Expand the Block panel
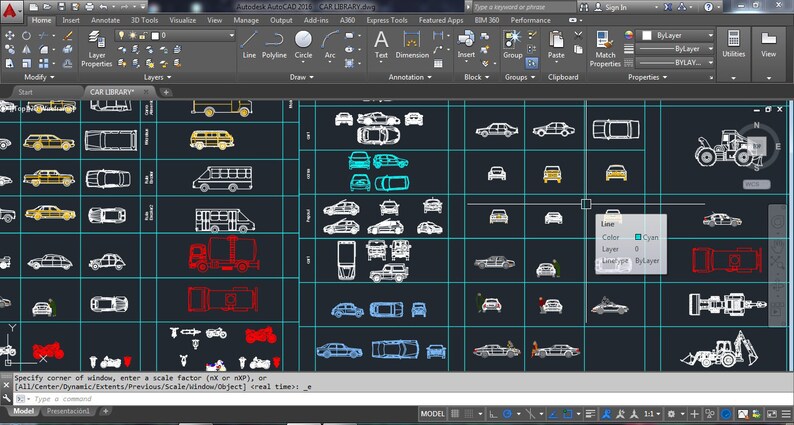This screenshot has width=794, height=425. (477, 77)
